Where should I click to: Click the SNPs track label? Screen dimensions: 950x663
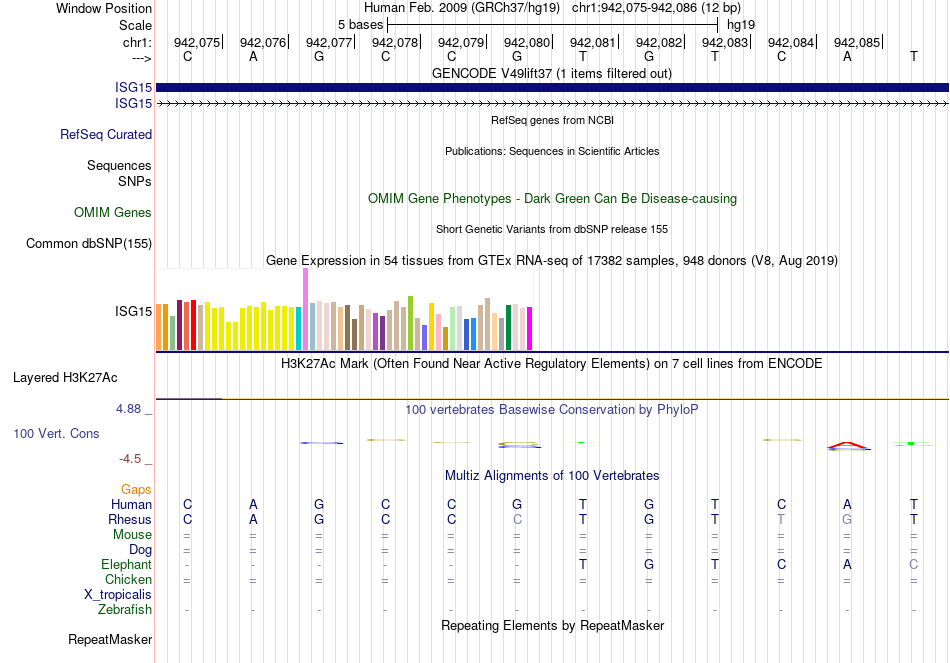[135, 181]
